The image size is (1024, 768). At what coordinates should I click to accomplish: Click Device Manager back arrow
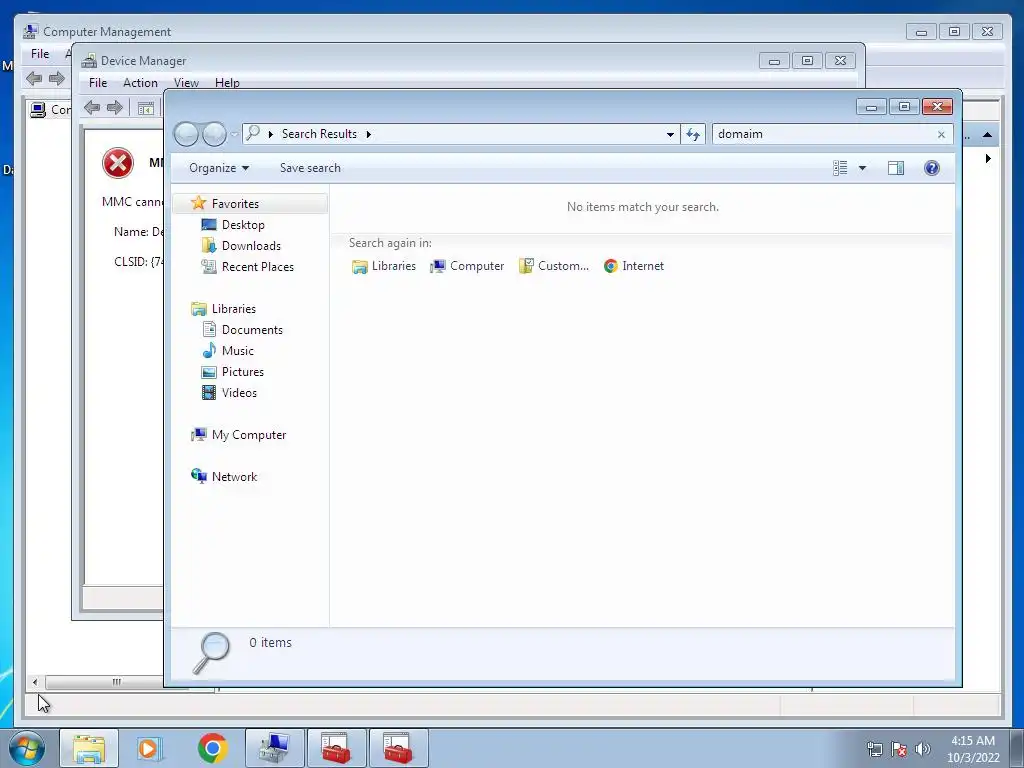pos(92,108)
